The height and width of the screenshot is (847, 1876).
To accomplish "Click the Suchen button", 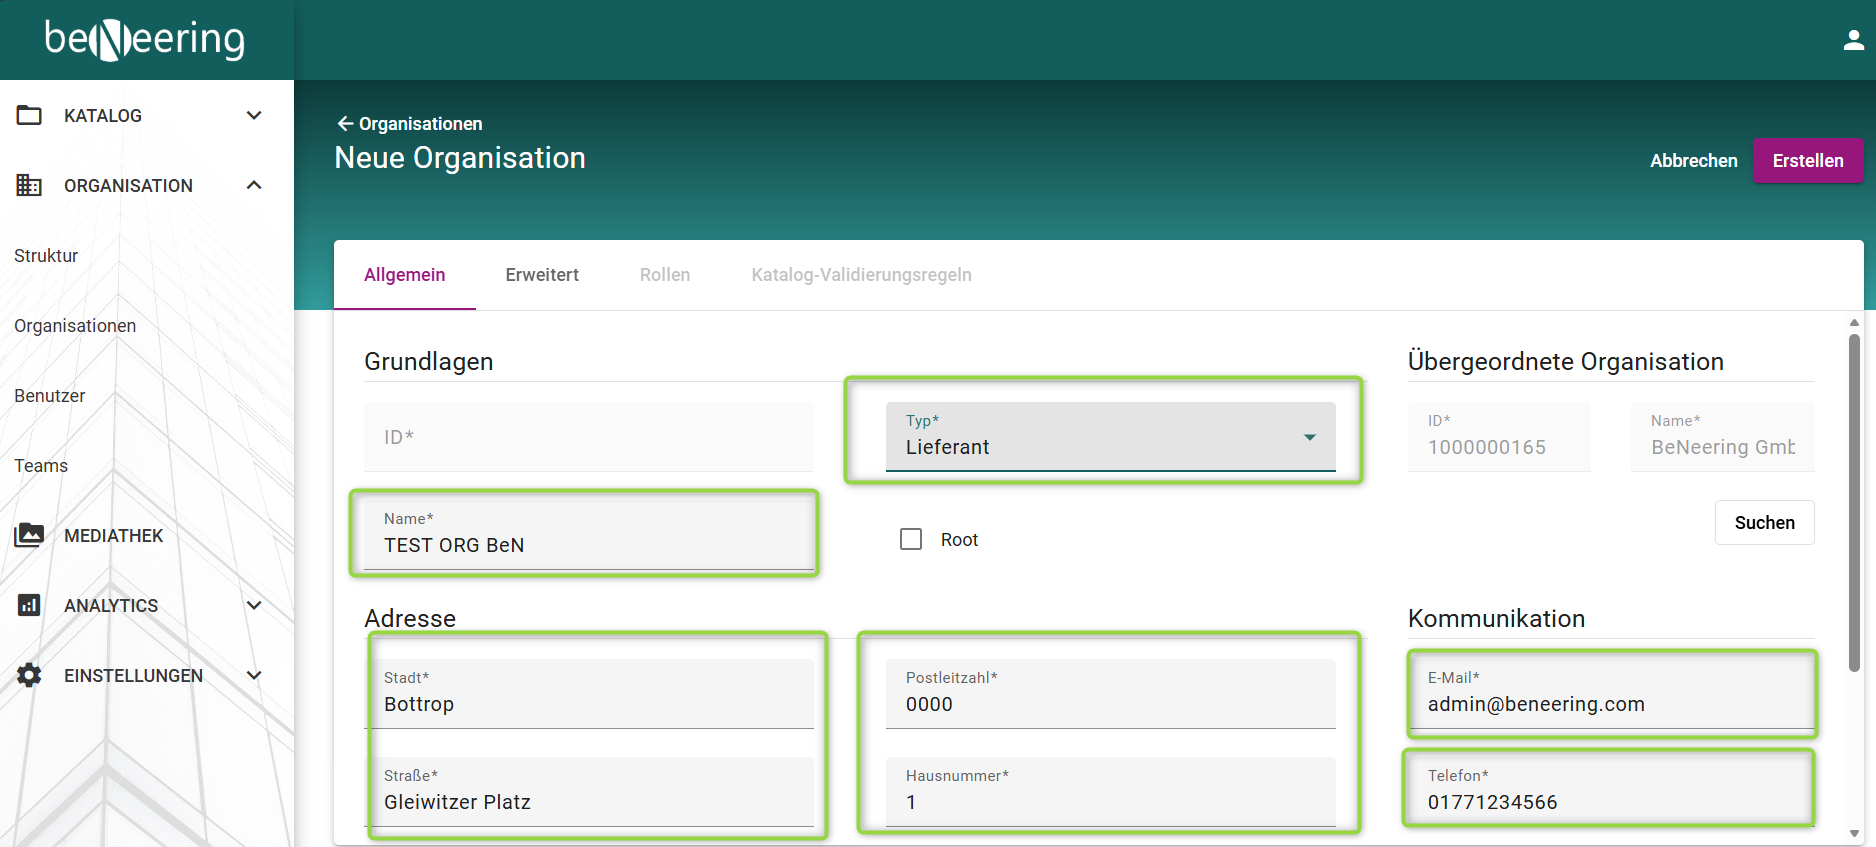I will tap(1764, 523).
